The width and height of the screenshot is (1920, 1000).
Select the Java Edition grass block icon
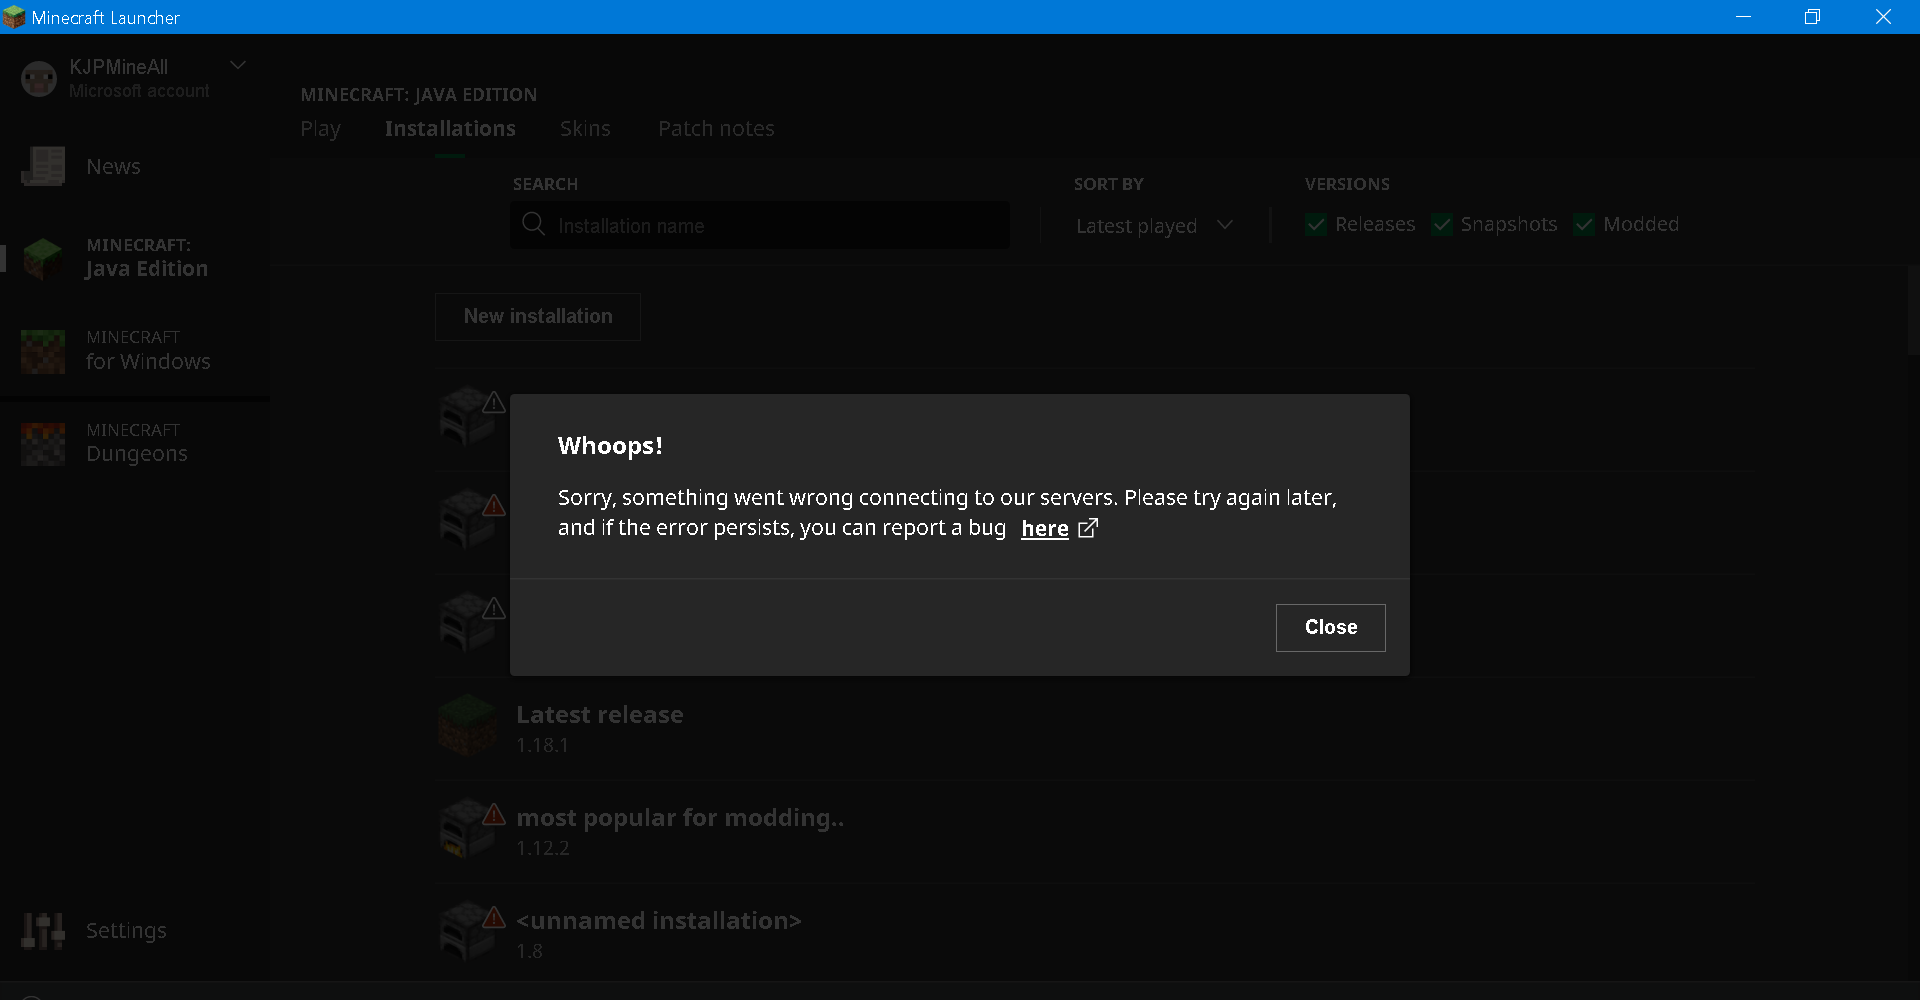43,258
